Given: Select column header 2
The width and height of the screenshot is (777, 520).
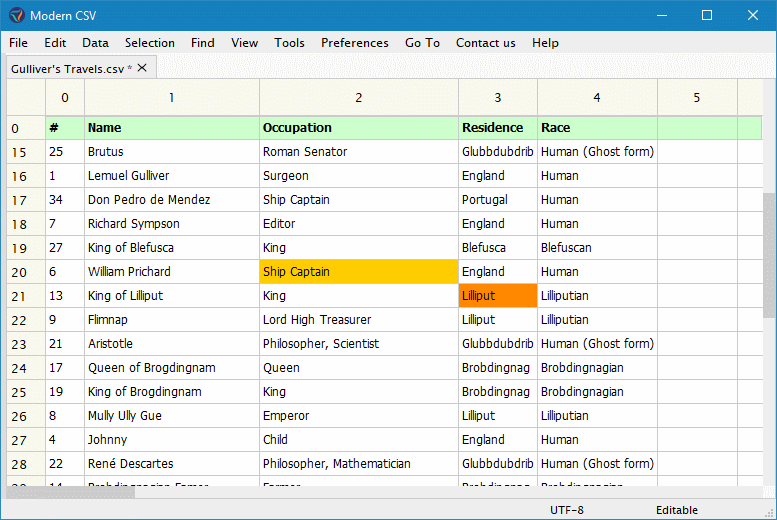Looking at the screenshot, I should pos(359,98).
